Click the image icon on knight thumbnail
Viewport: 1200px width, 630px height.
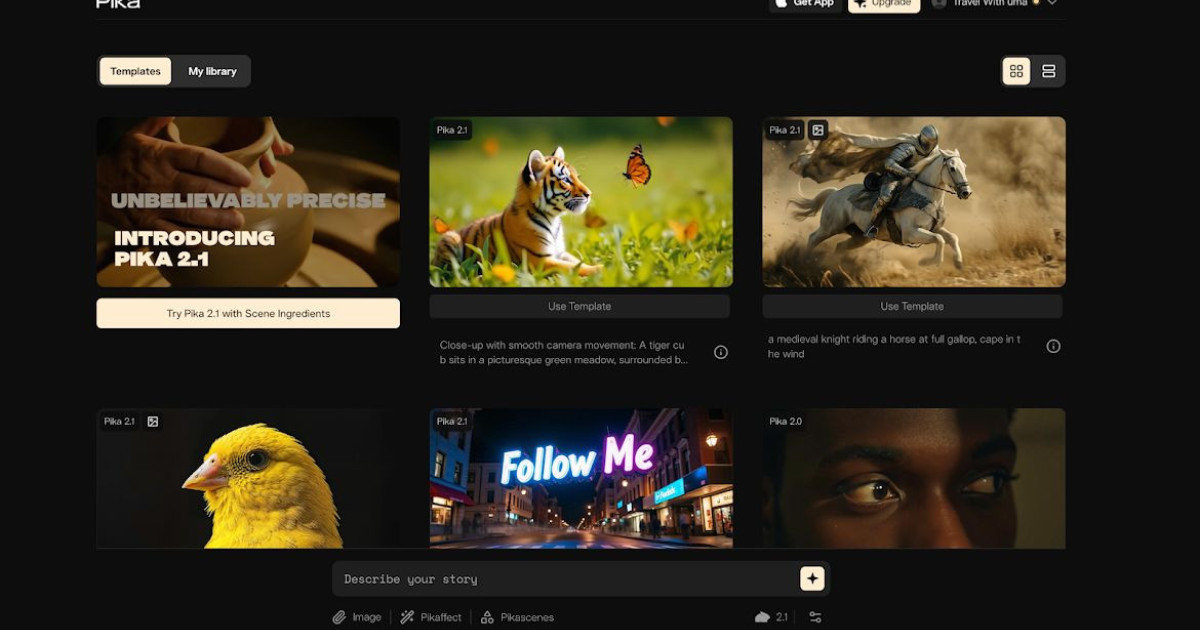pyautogui.click(x=818, y=130)
